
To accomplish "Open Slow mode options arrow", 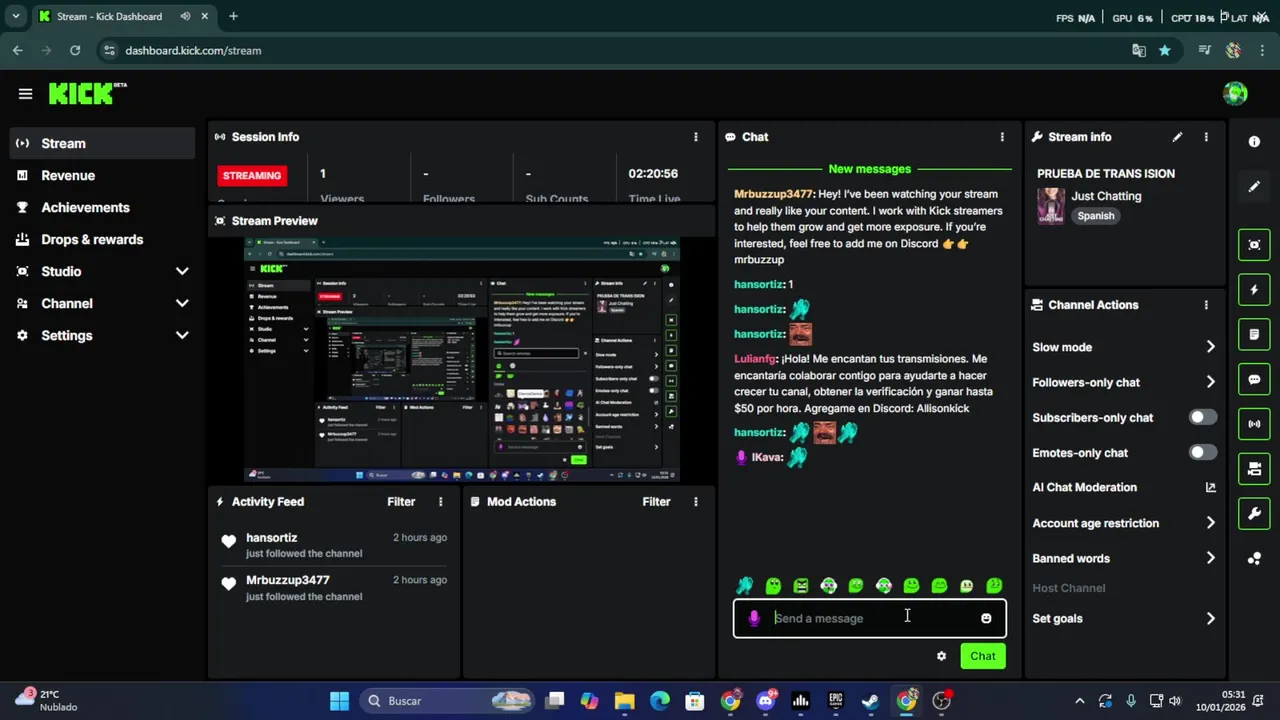I will pos(1210,347).
